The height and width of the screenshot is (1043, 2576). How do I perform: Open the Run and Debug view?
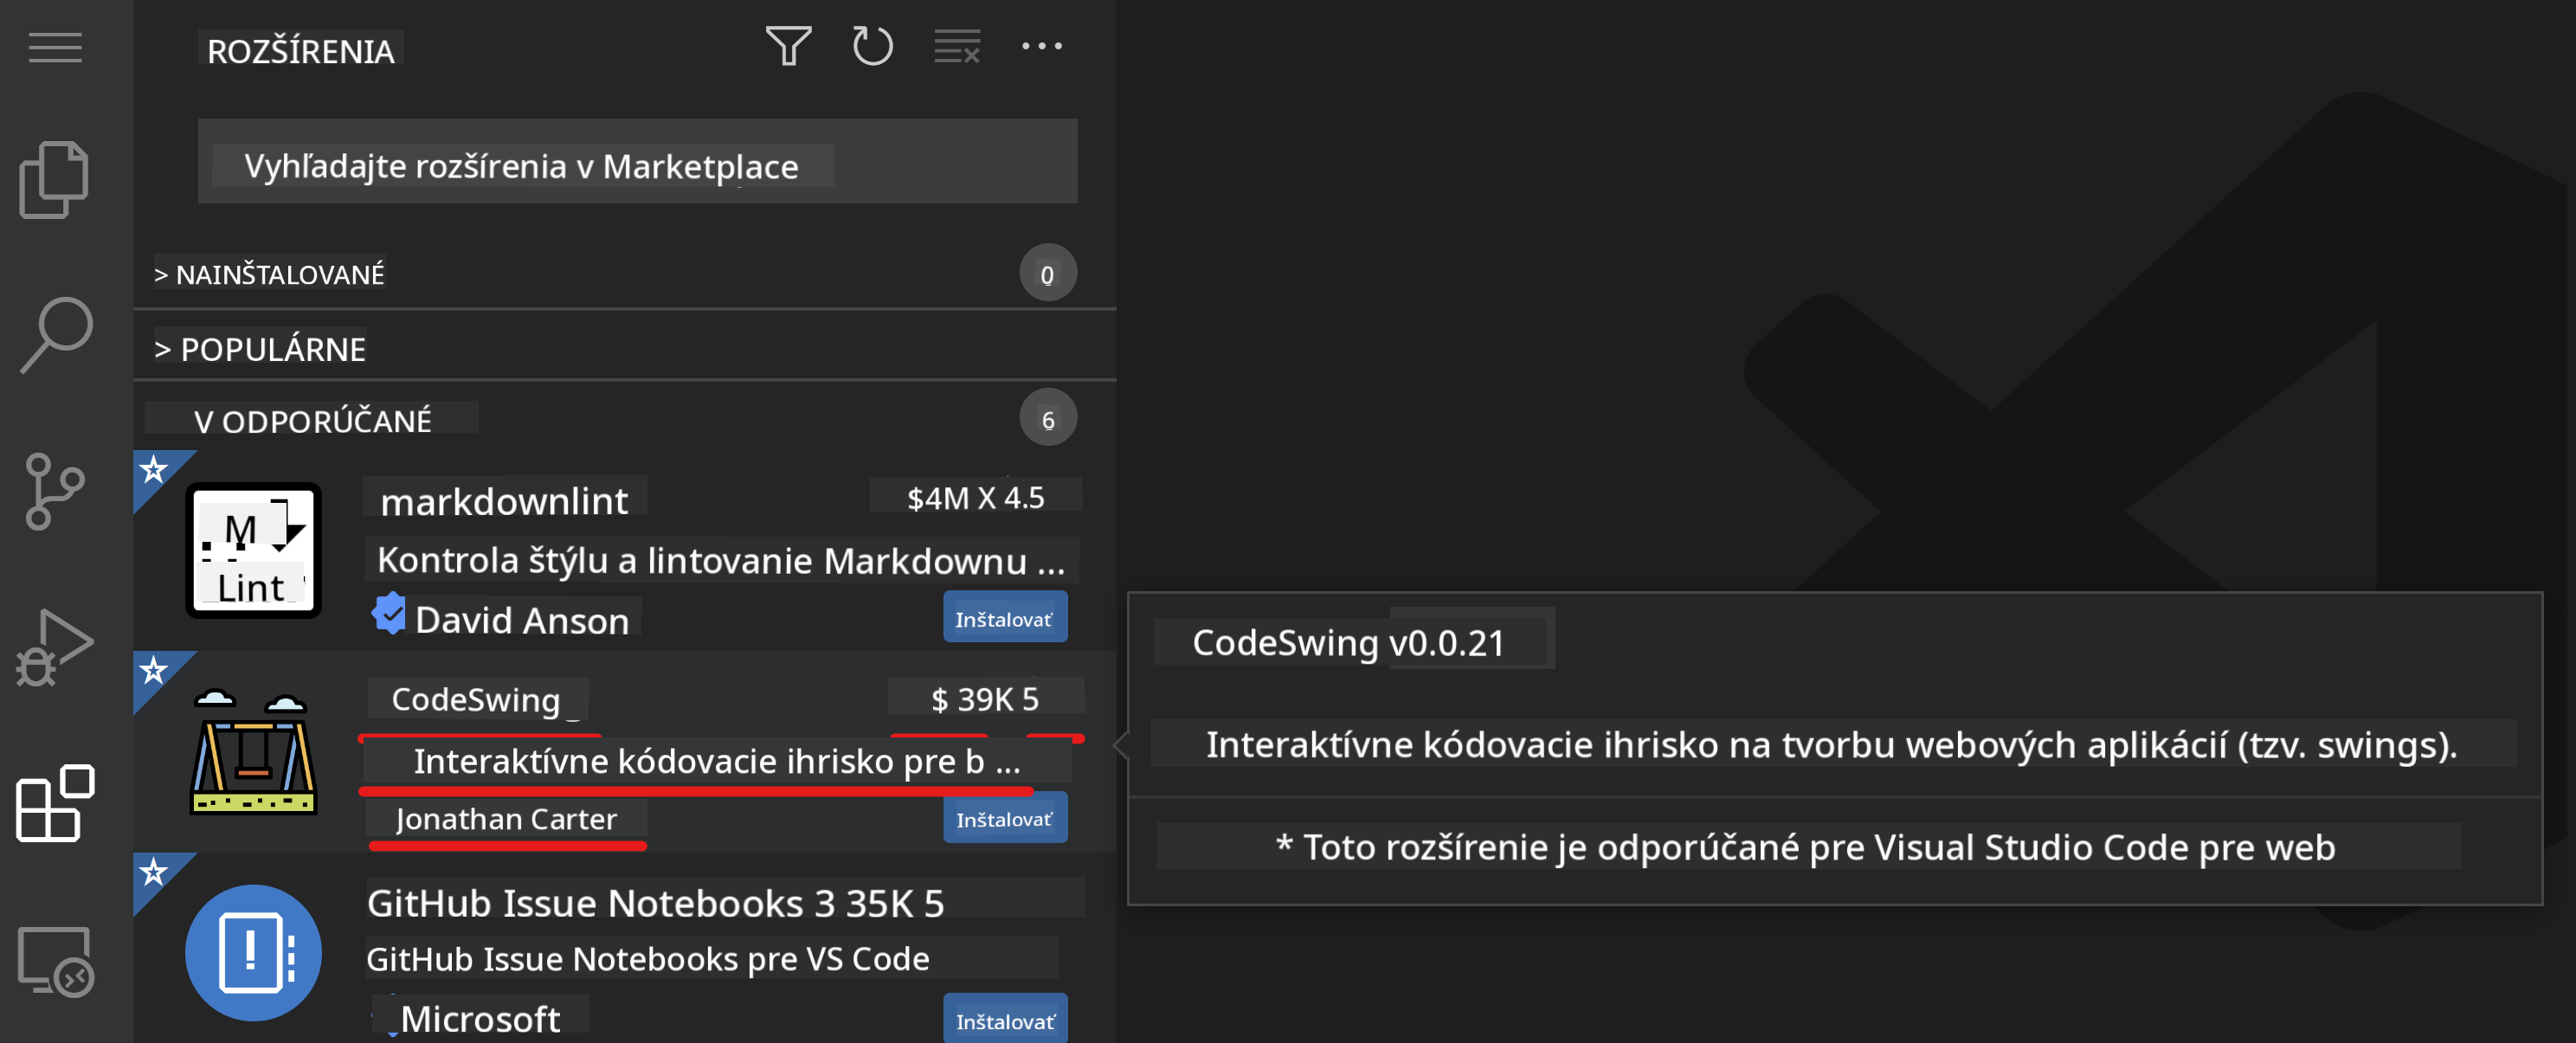pyautogui.click(x=55, y=647)
